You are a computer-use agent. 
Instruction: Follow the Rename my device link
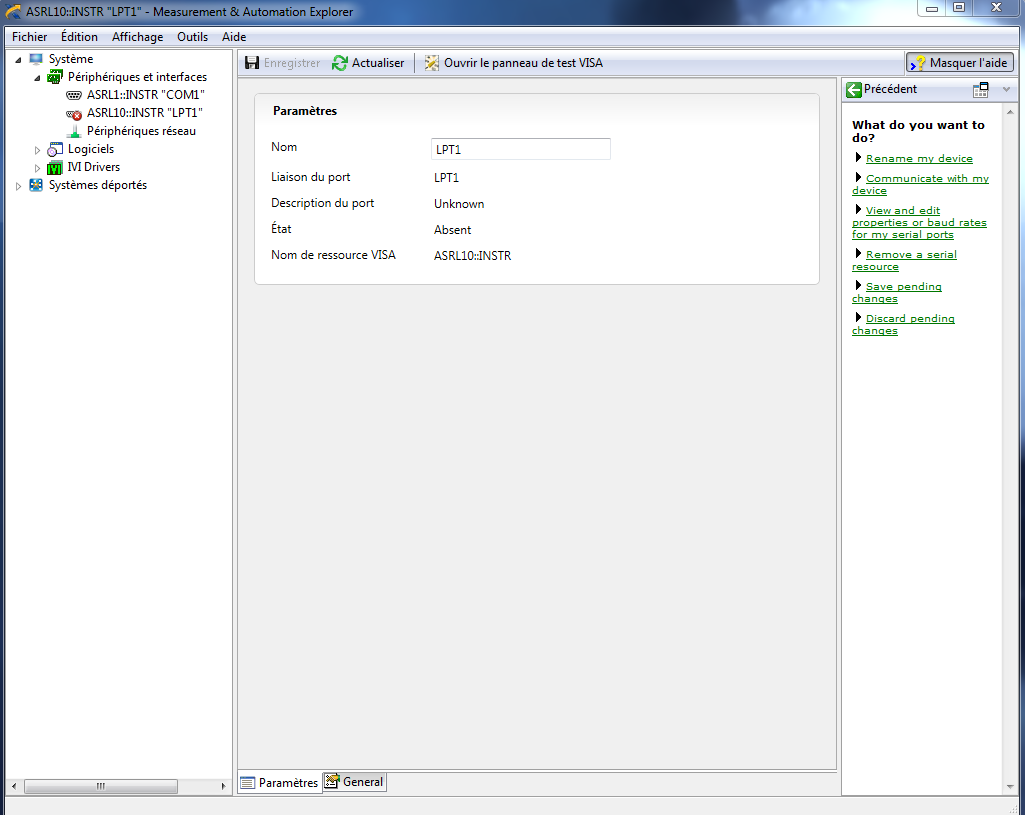(919, 158)
